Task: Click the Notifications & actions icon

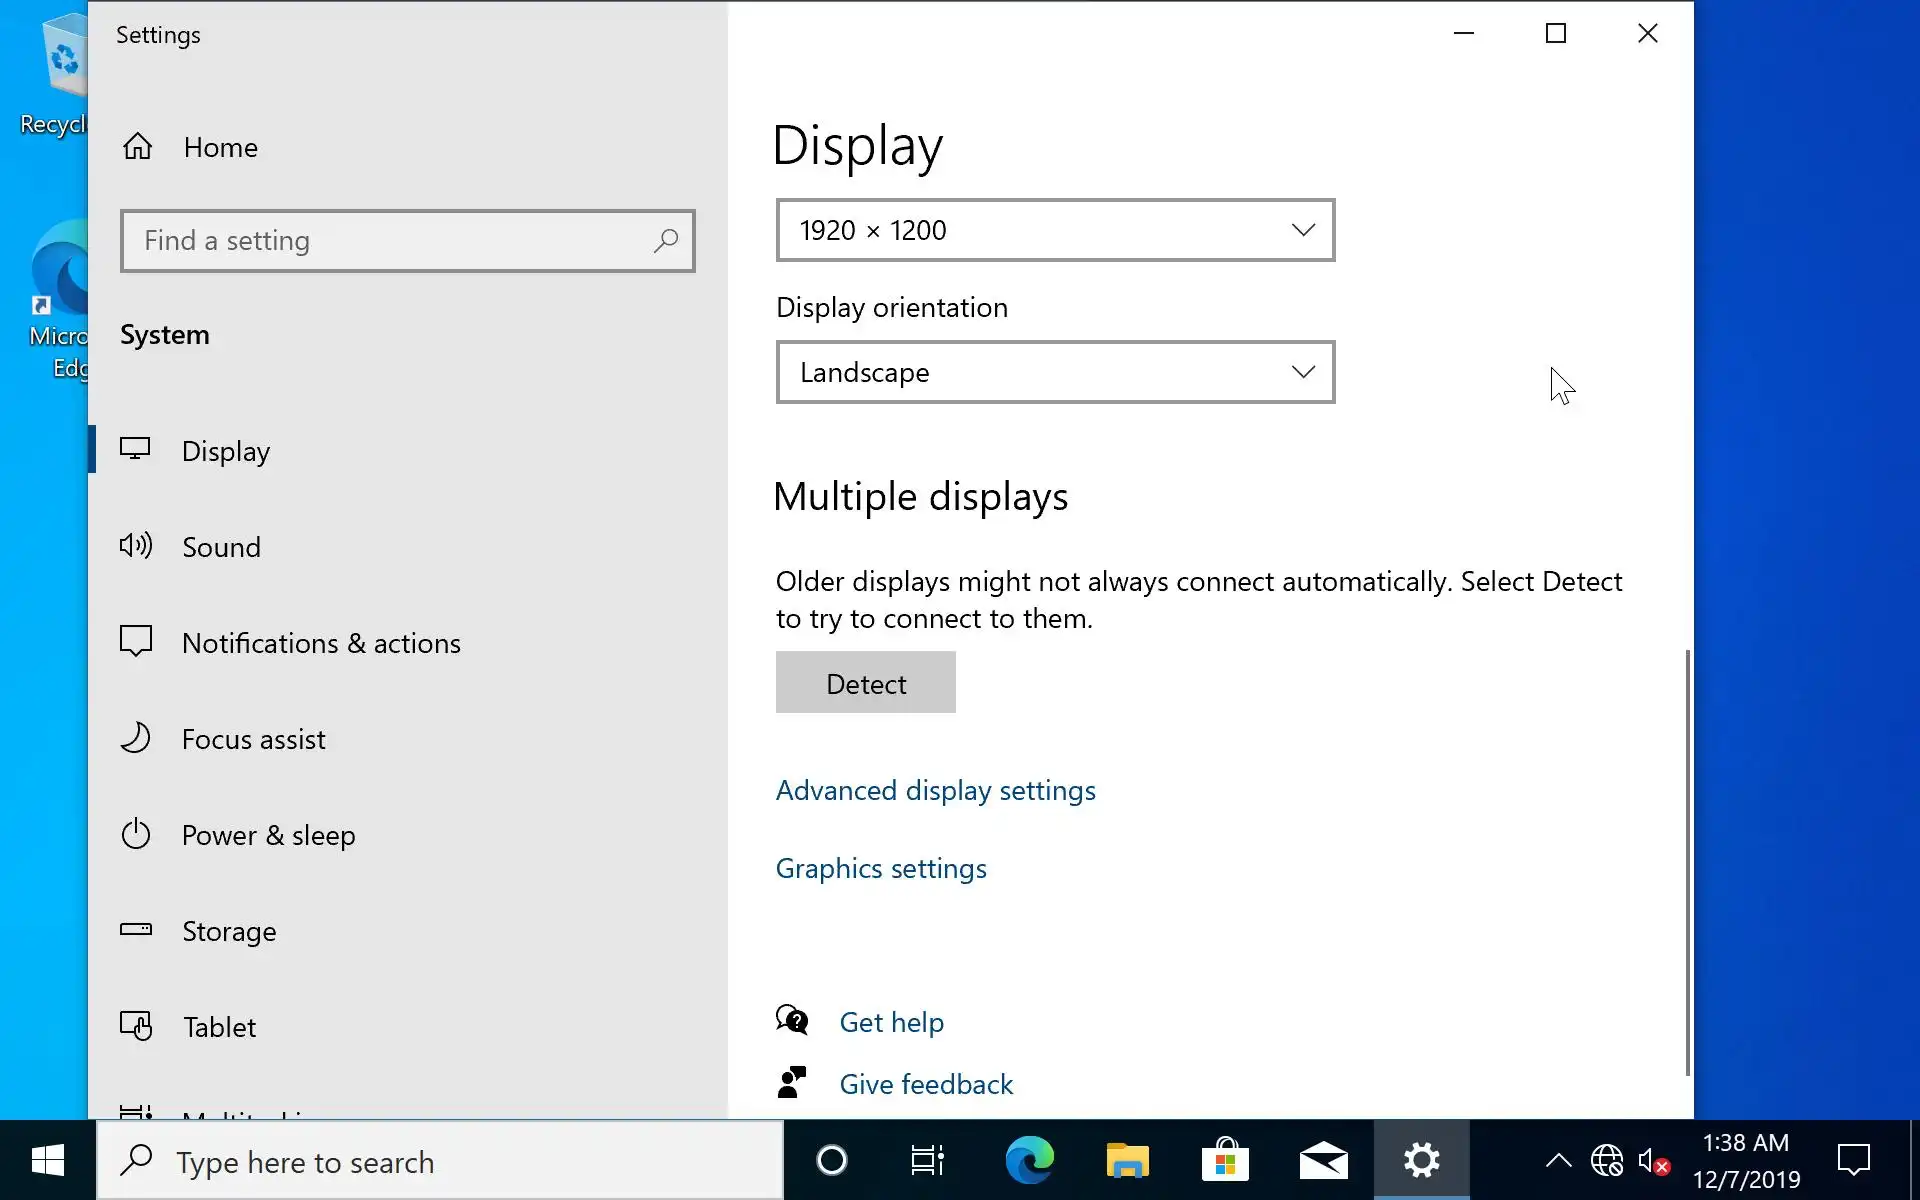Action: coord(136,641)
